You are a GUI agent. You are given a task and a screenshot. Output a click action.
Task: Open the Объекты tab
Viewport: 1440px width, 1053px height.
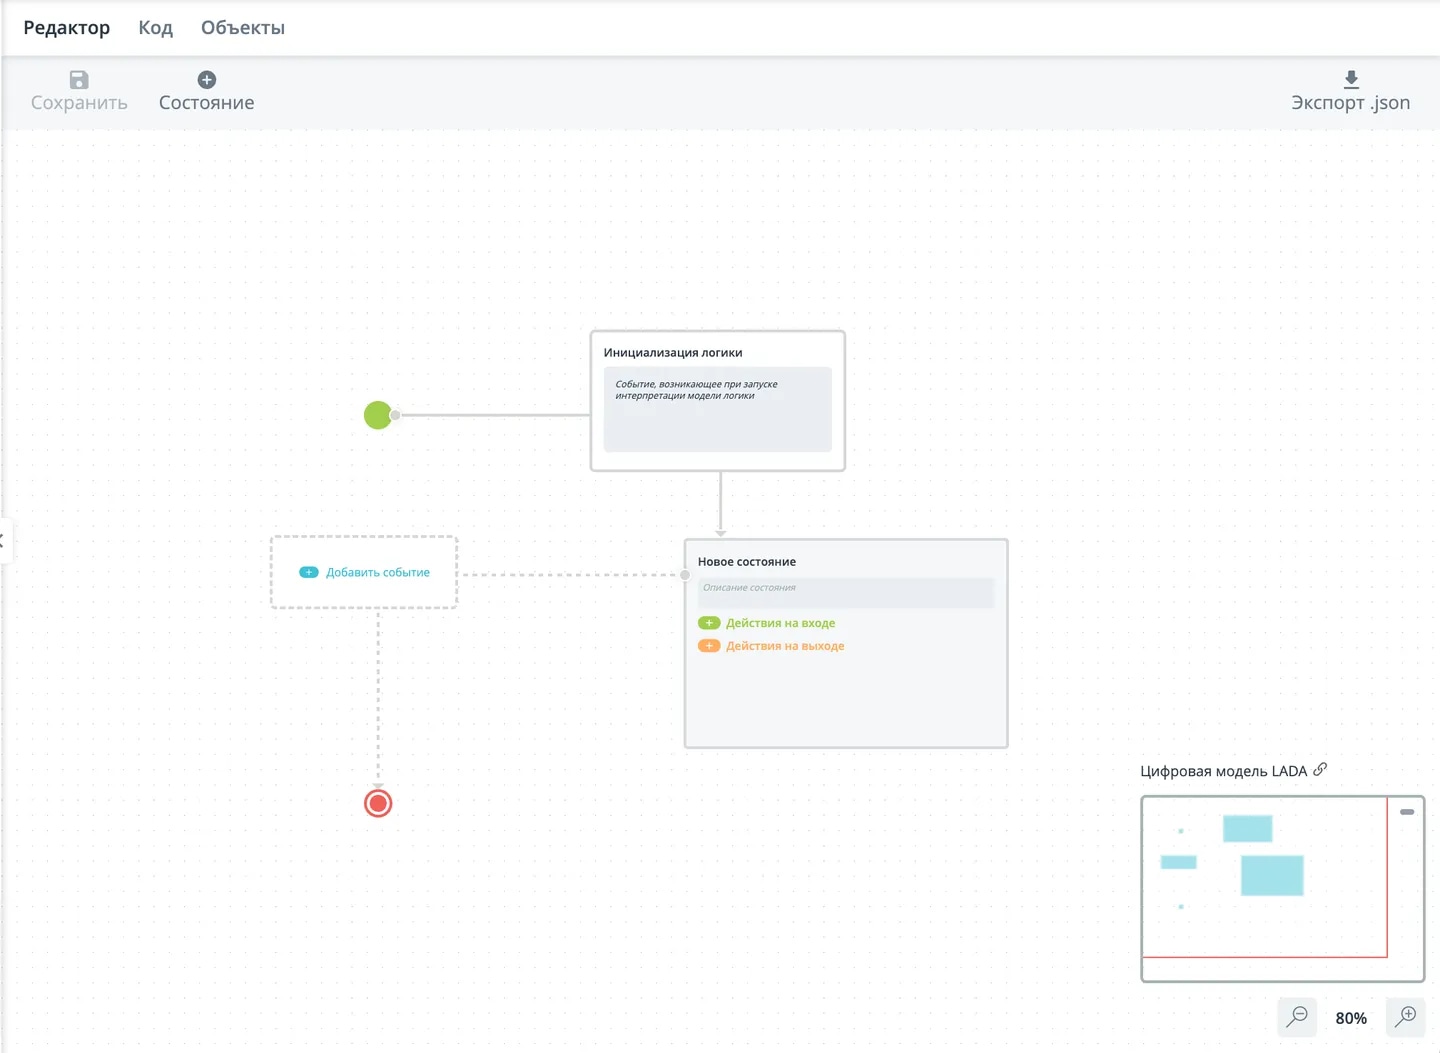(x=243, y=28)
